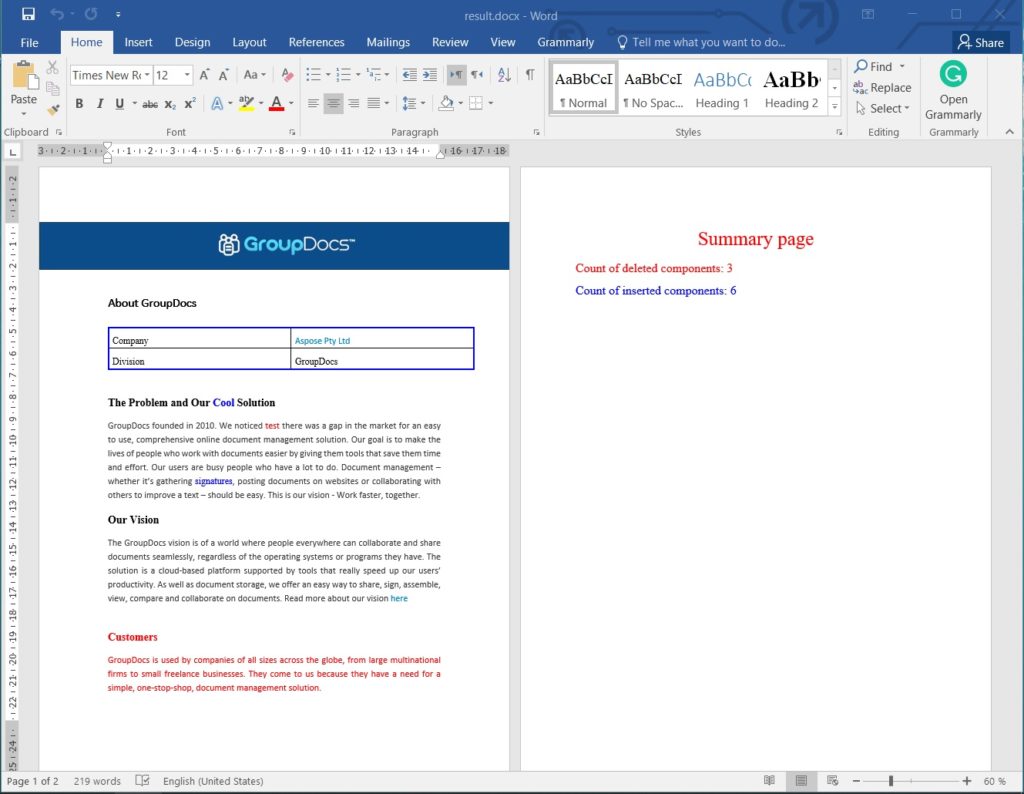Screen dimensions: 1024x794
Task: Expand the Text Highlight Color dropdown arrow
Action: pos(261,103)
